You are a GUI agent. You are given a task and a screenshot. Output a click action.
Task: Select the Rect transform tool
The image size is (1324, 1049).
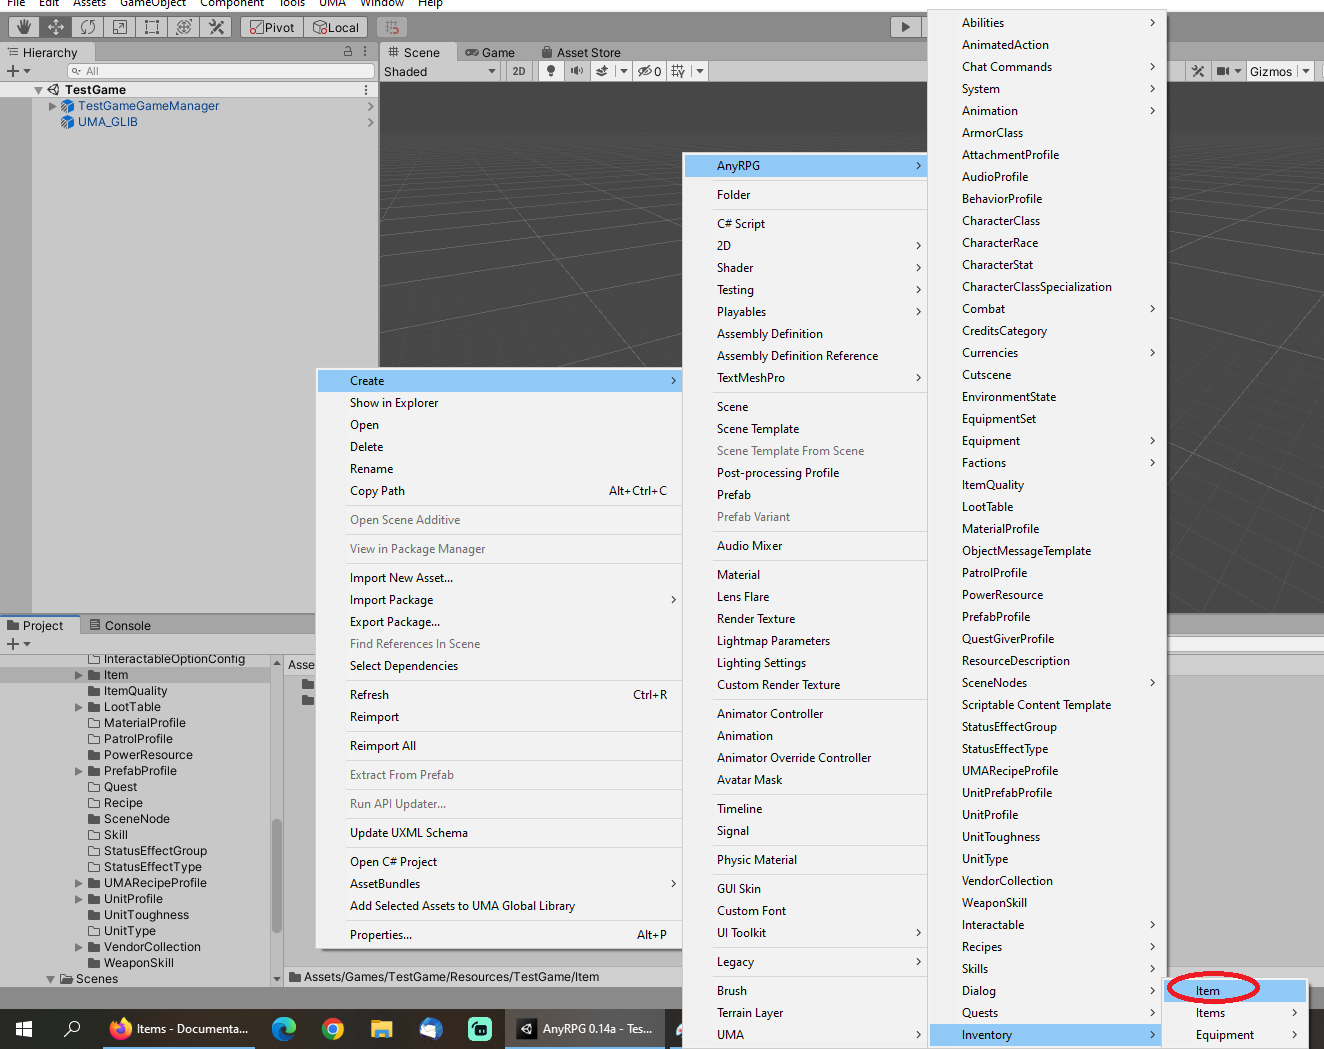point(152,27)
